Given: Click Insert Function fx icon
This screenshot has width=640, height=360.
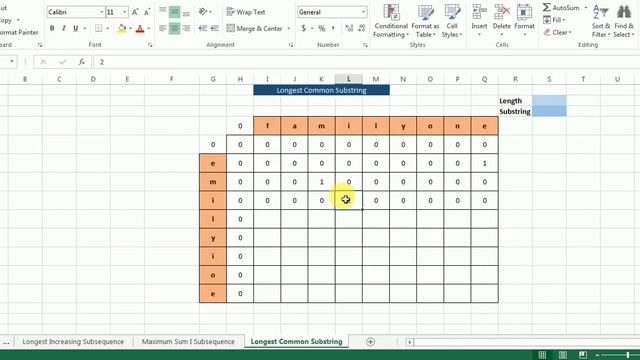Looking at the screenshot, I should pos(82,62).
